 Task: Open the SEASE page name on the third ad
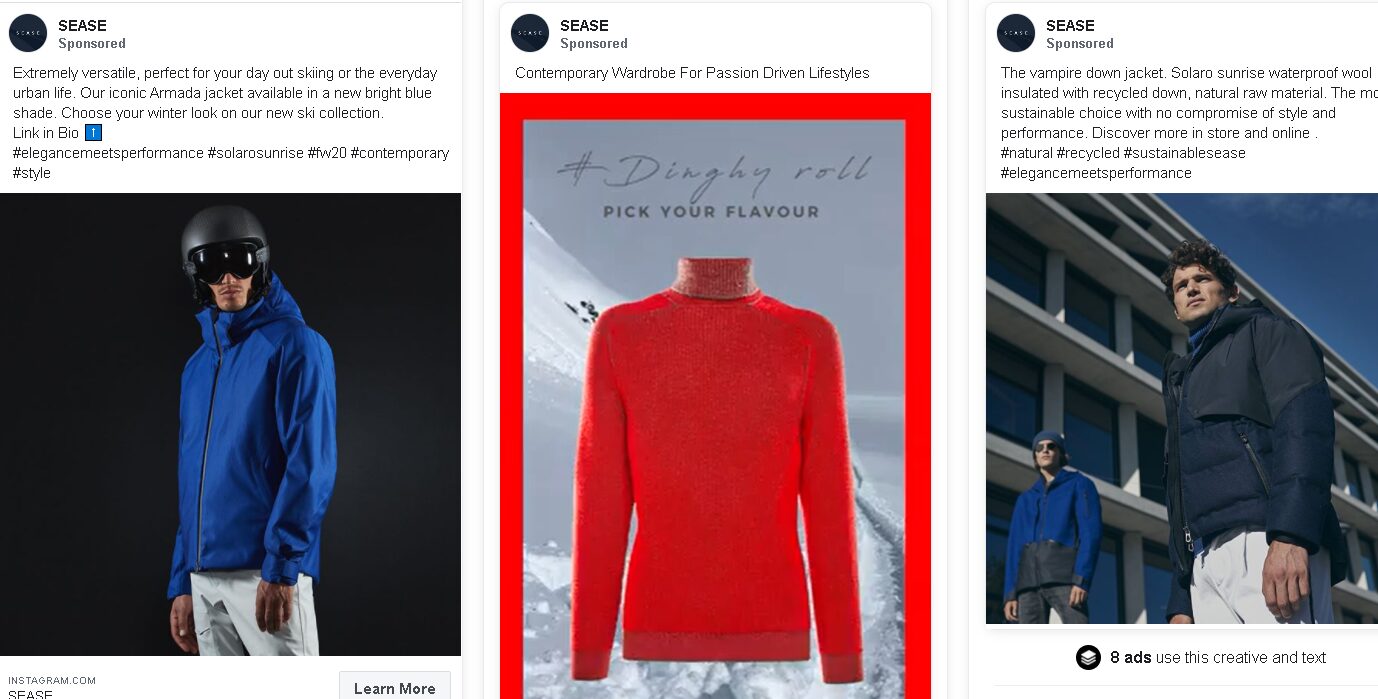pyautogui.click(x=1070, y=25)
